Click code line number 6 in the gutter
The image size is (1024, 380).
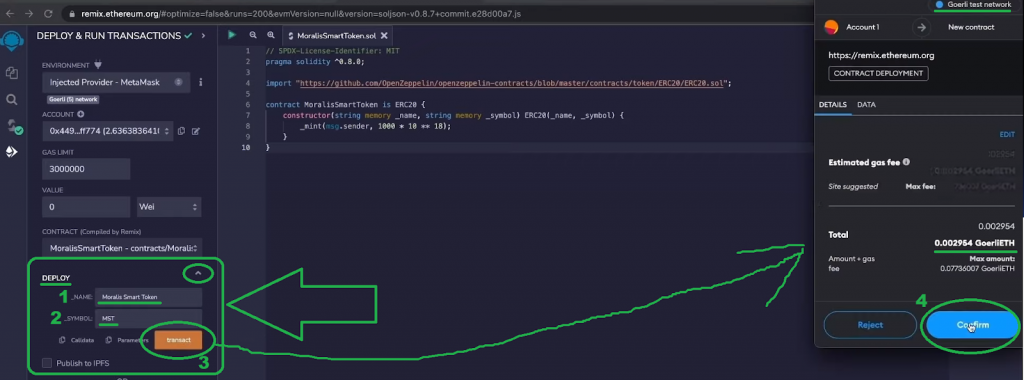pos(248,104)
